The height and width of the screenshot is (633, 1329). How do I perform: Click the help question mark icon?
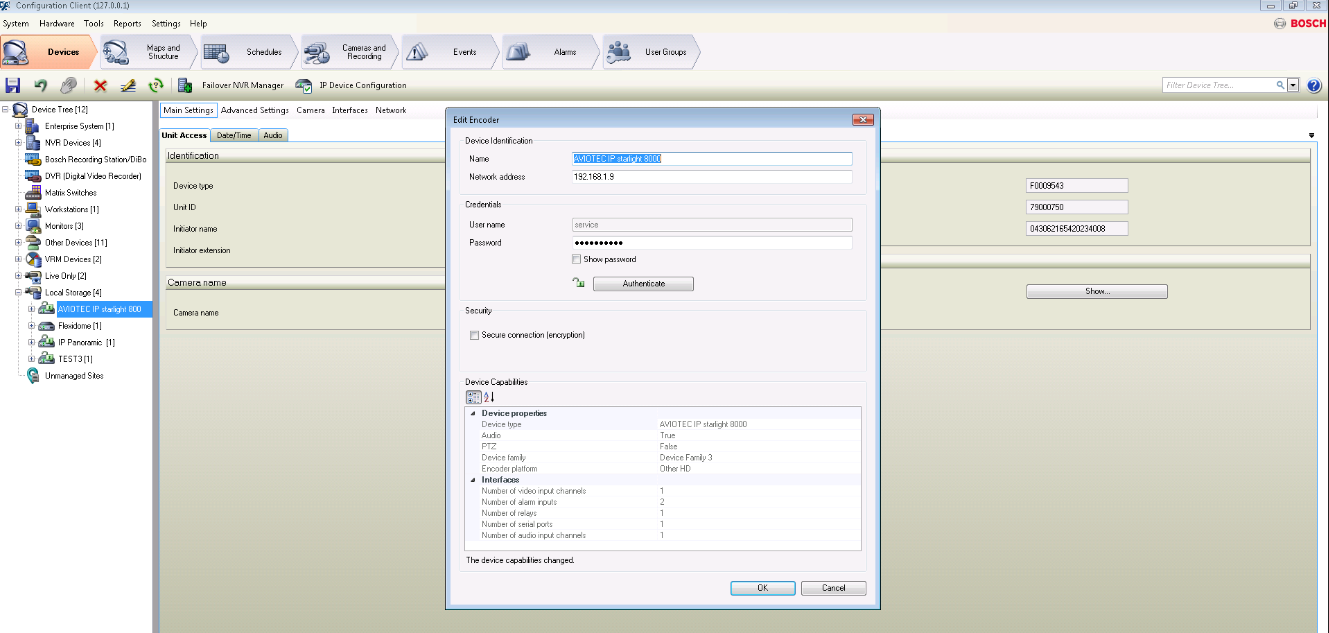click(1314, 86)
